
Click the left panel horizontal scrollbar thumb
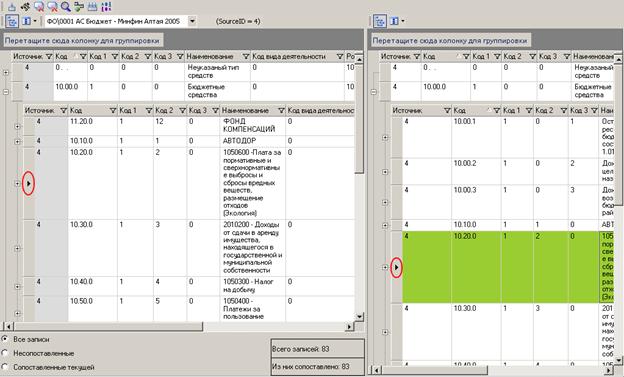pos(108,327)
